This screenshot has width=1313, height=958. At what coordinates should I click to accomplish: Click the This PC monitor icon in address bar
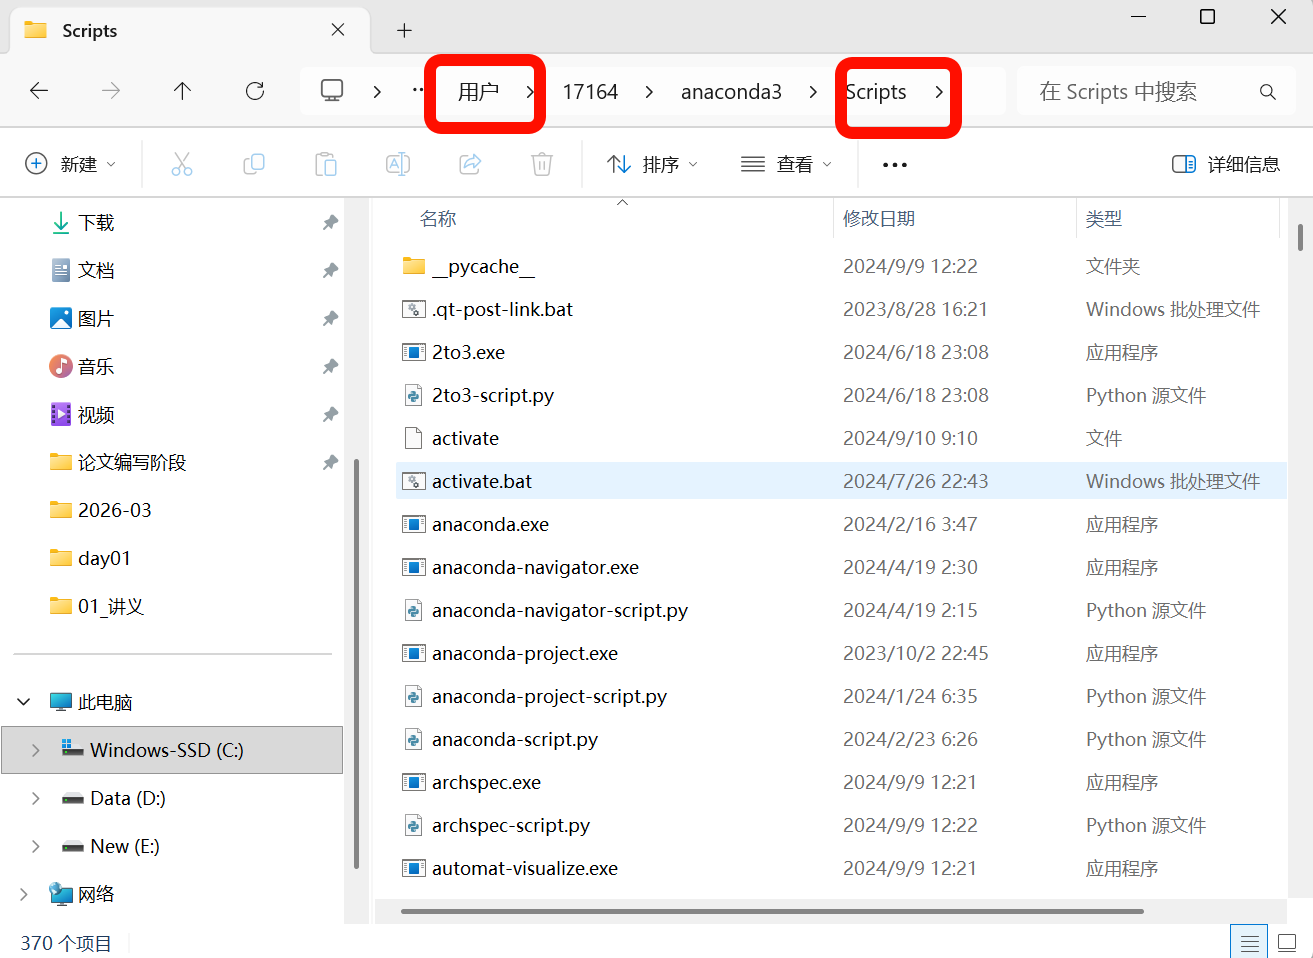[332, 91]
